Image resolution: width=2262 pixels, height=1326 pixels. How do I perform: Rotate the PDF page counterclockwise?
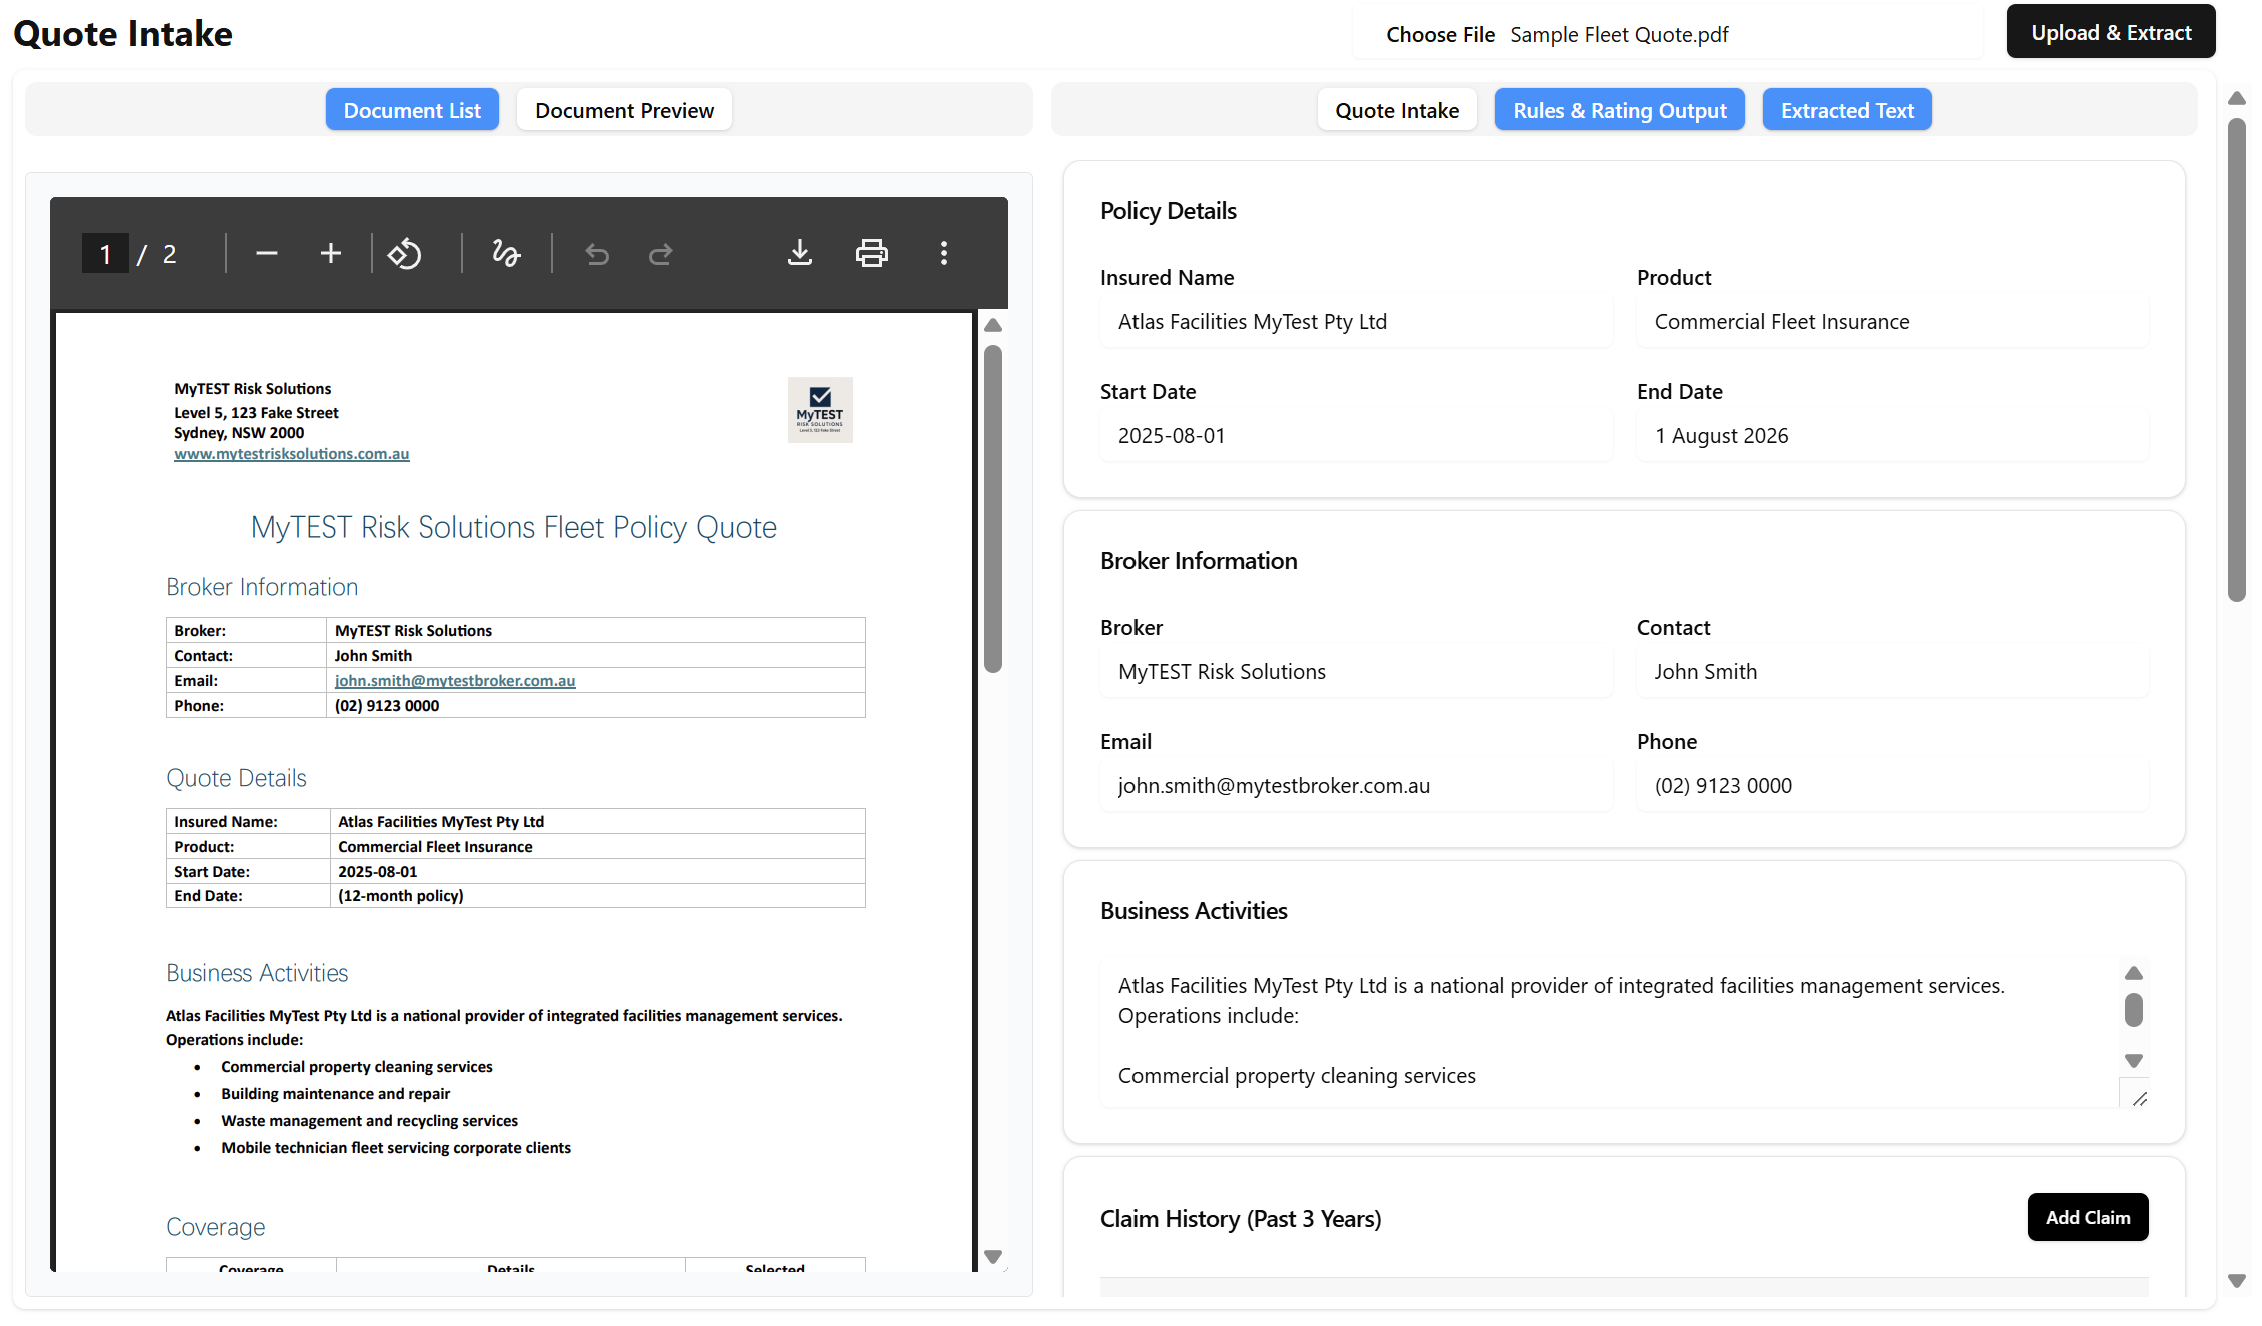coord(405,254)
